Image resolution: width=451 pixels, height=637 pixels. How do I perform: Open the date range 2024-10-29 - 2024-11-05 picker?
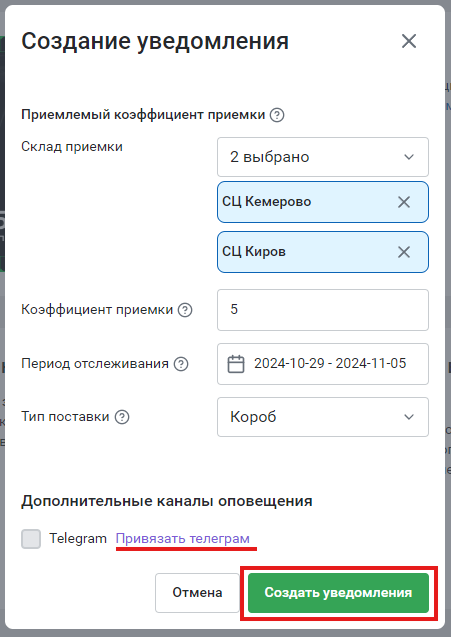click(x=323, y=364)
